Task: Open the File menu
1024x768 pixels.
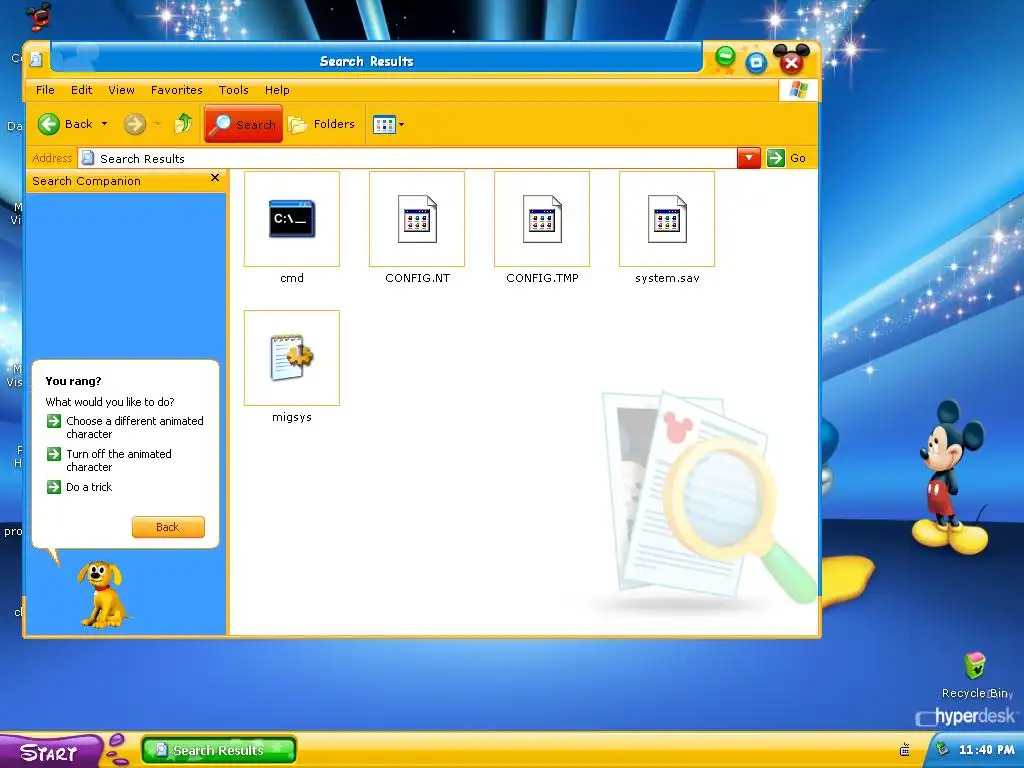Action: point(45,90)
